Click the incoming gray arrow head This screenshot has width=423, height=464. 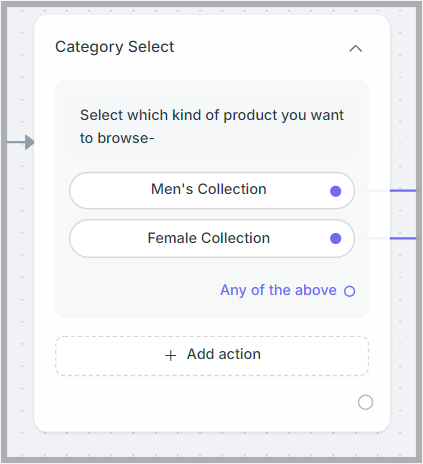click(x=29, y=142)
